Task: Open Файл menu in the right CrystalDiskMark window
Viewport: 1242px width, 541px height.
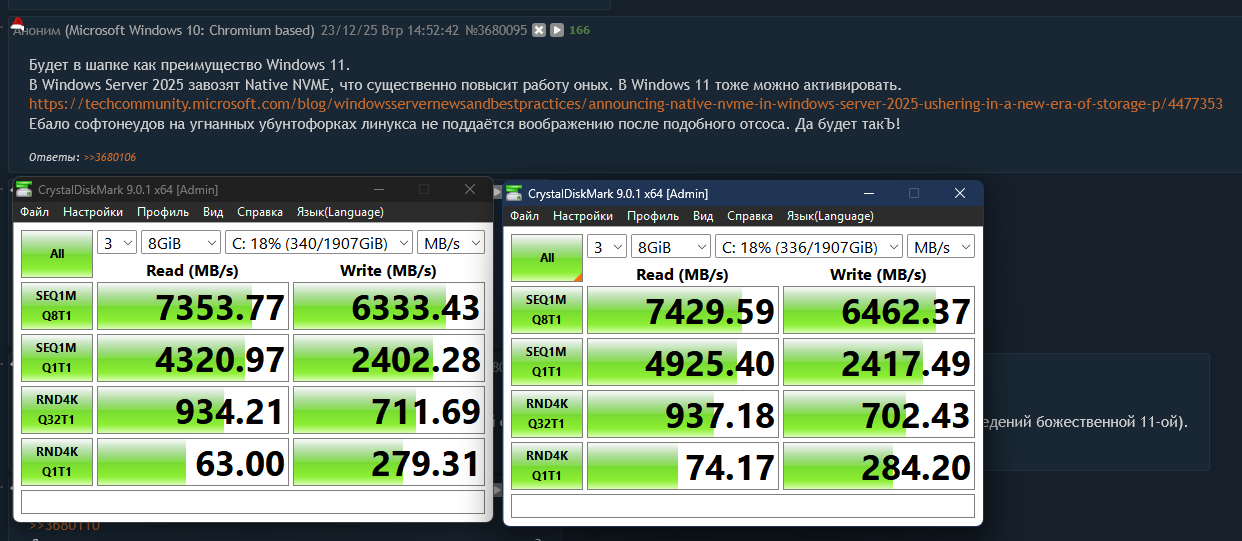Action: point(524,216)
